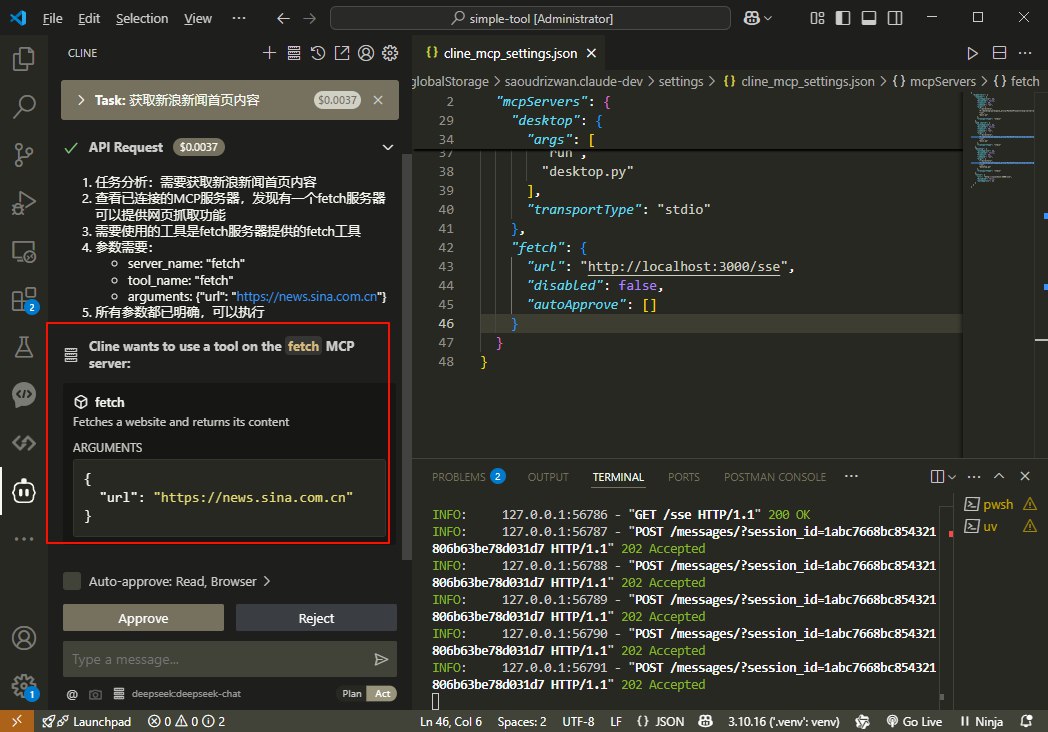The height and width of the screenshot is (732, 1048).
Task: Expand Auto-approve options chevron
Action: (267, 581)
